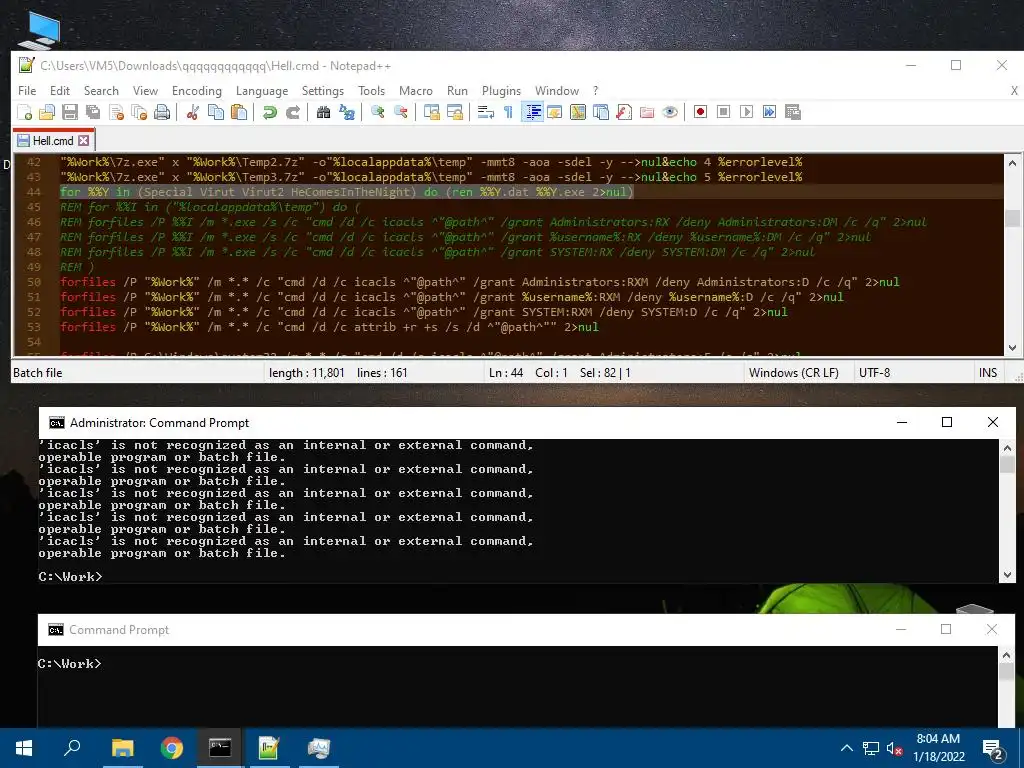Image resolution: width=1024 pixels, height=768 pixels.
Task: Start macro recording with the red dot
Action: pos(700,112)
